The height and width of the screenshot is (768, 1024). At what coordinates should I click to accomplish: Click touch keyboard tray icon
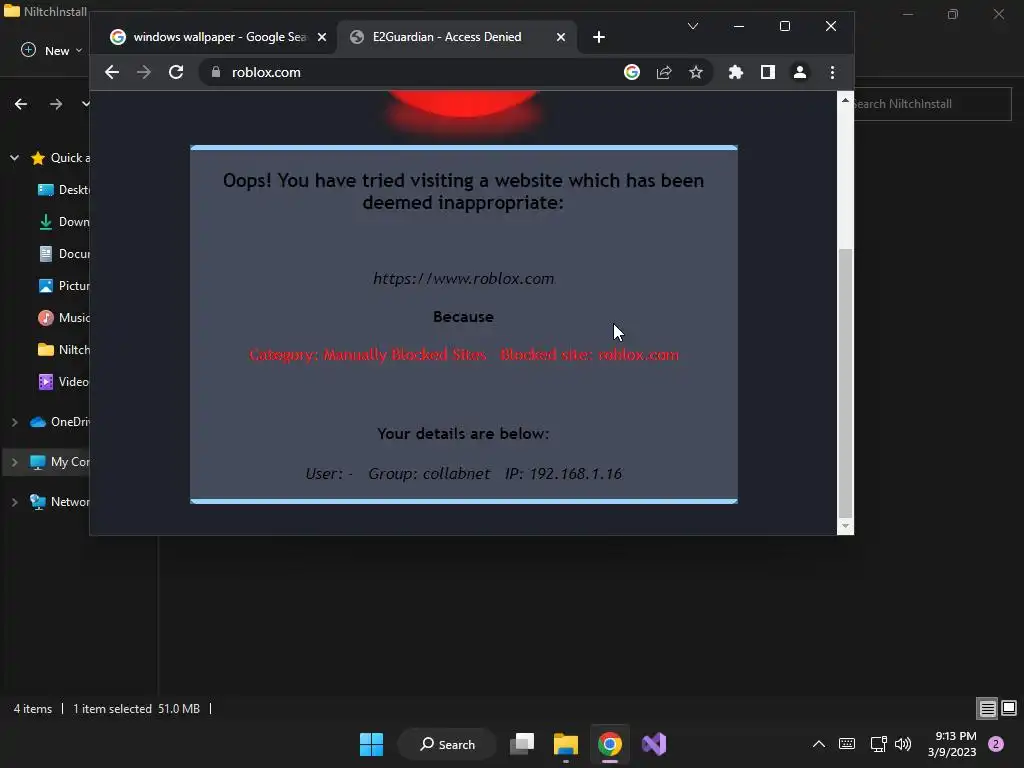click(x=847, y=744)
